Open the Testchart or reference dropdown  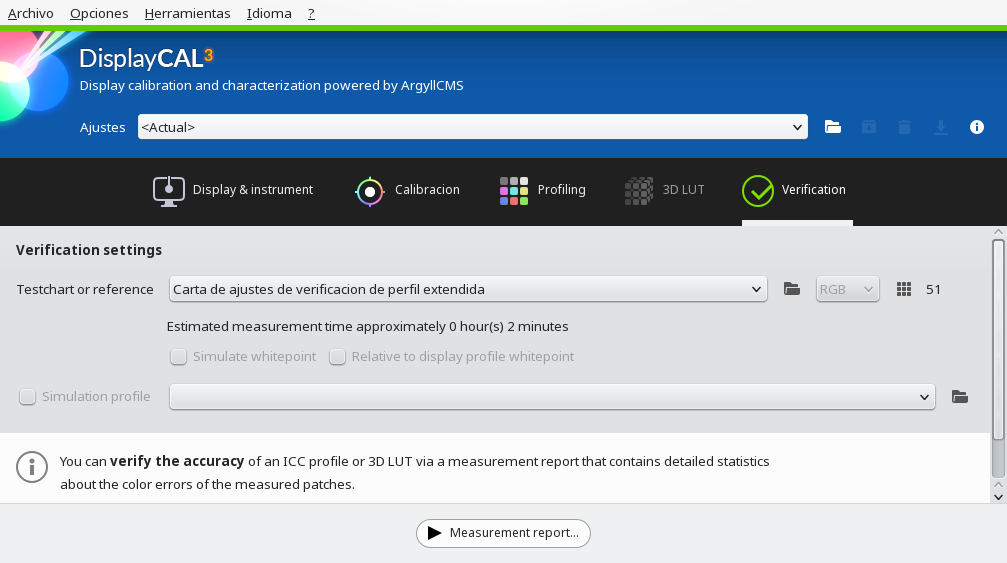[467, 289]
